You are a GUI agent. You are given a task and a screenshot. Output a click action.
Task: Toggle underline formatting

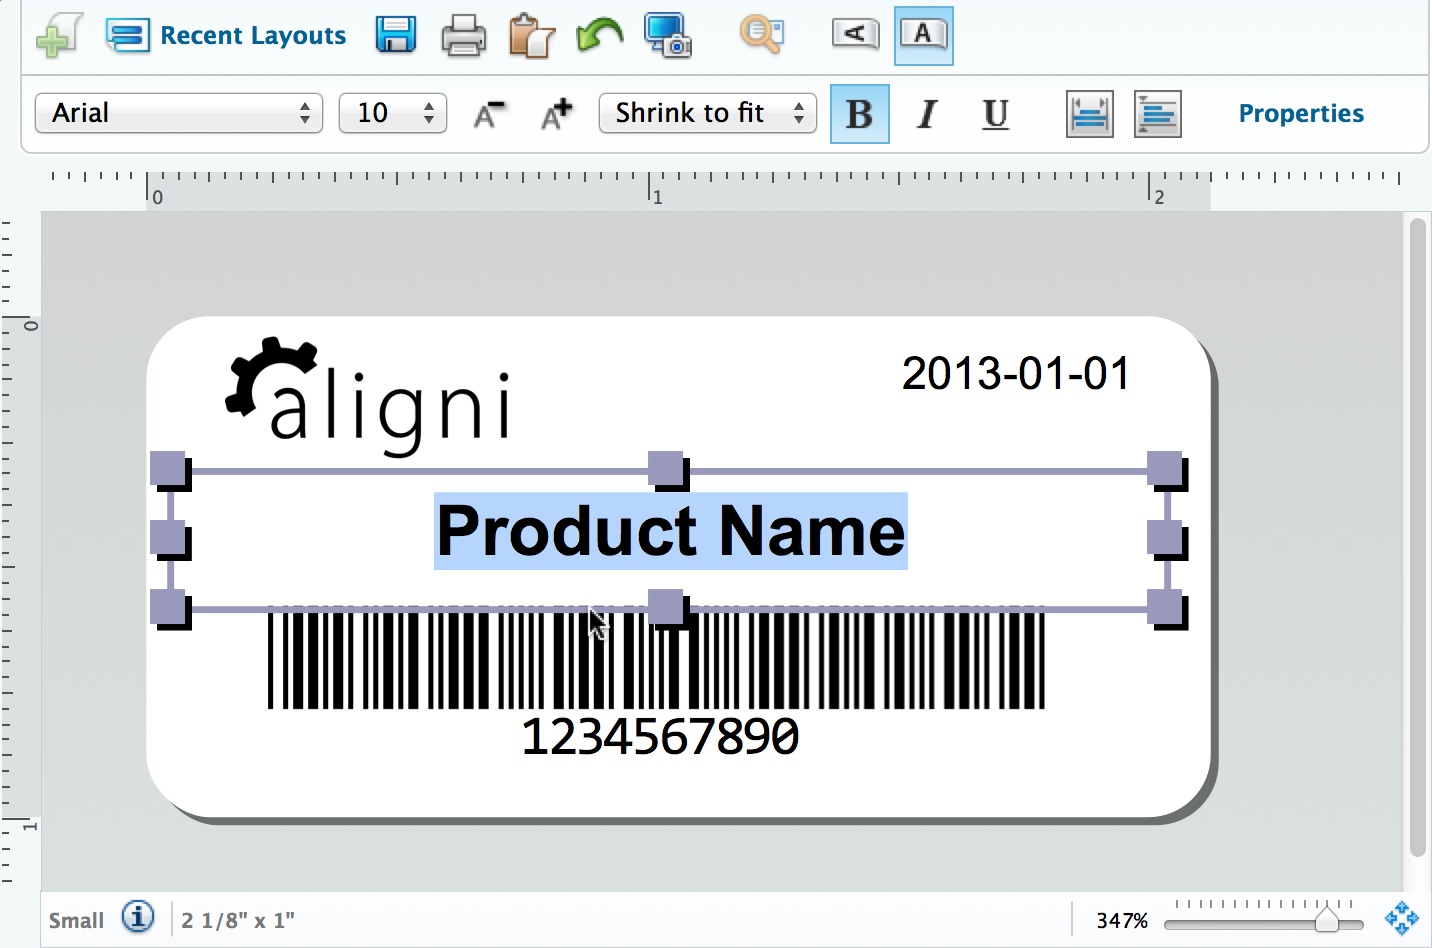[x=995, y=114]
